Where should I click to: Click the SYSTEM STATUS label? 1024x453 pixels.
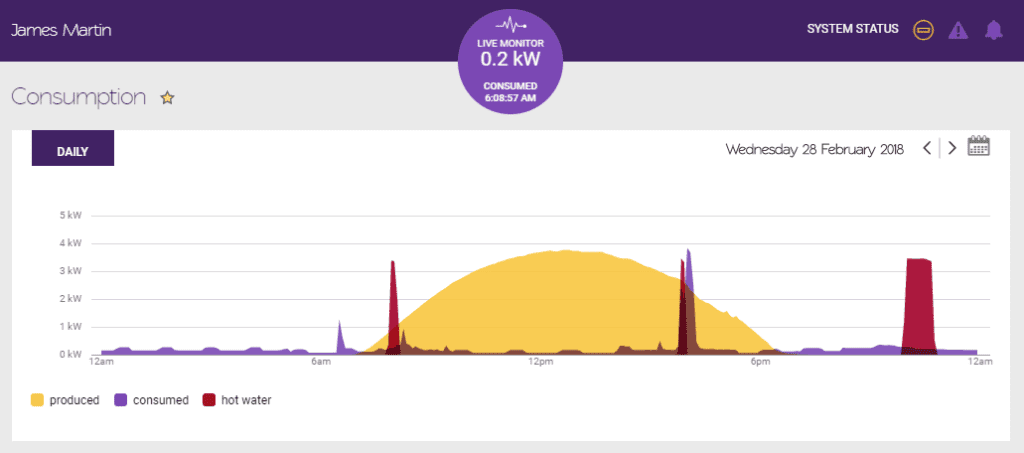852,29
